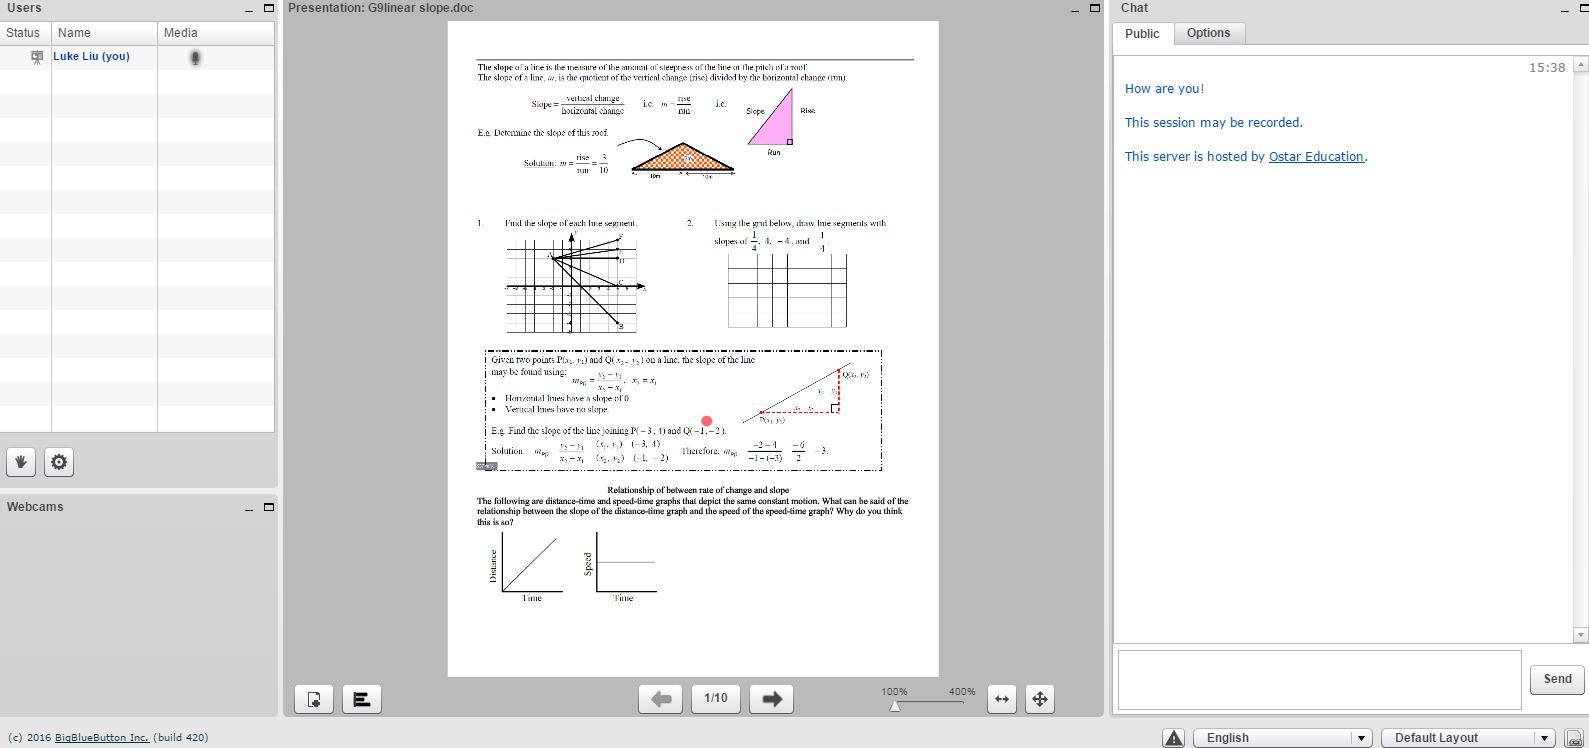Minimize the Chat panel
This screenshot has height=748, width=1589.
[x=1567, y=8]
